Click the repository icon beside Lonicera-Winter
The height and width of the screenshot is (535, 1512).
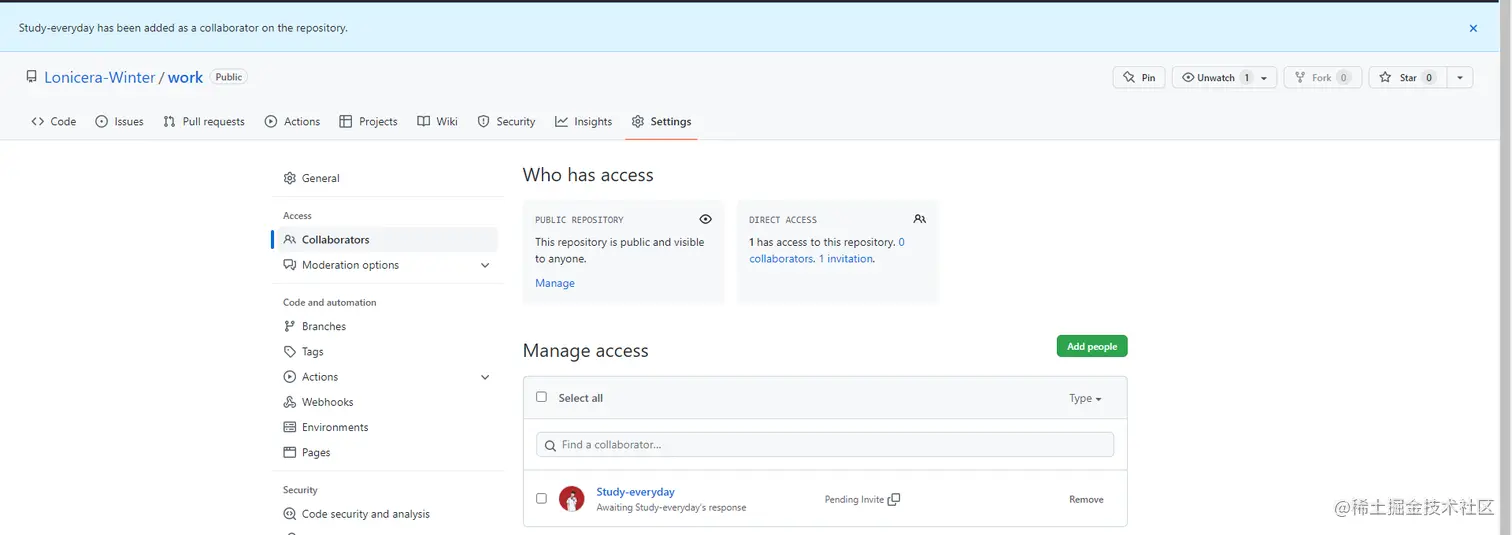pos(32,77)
